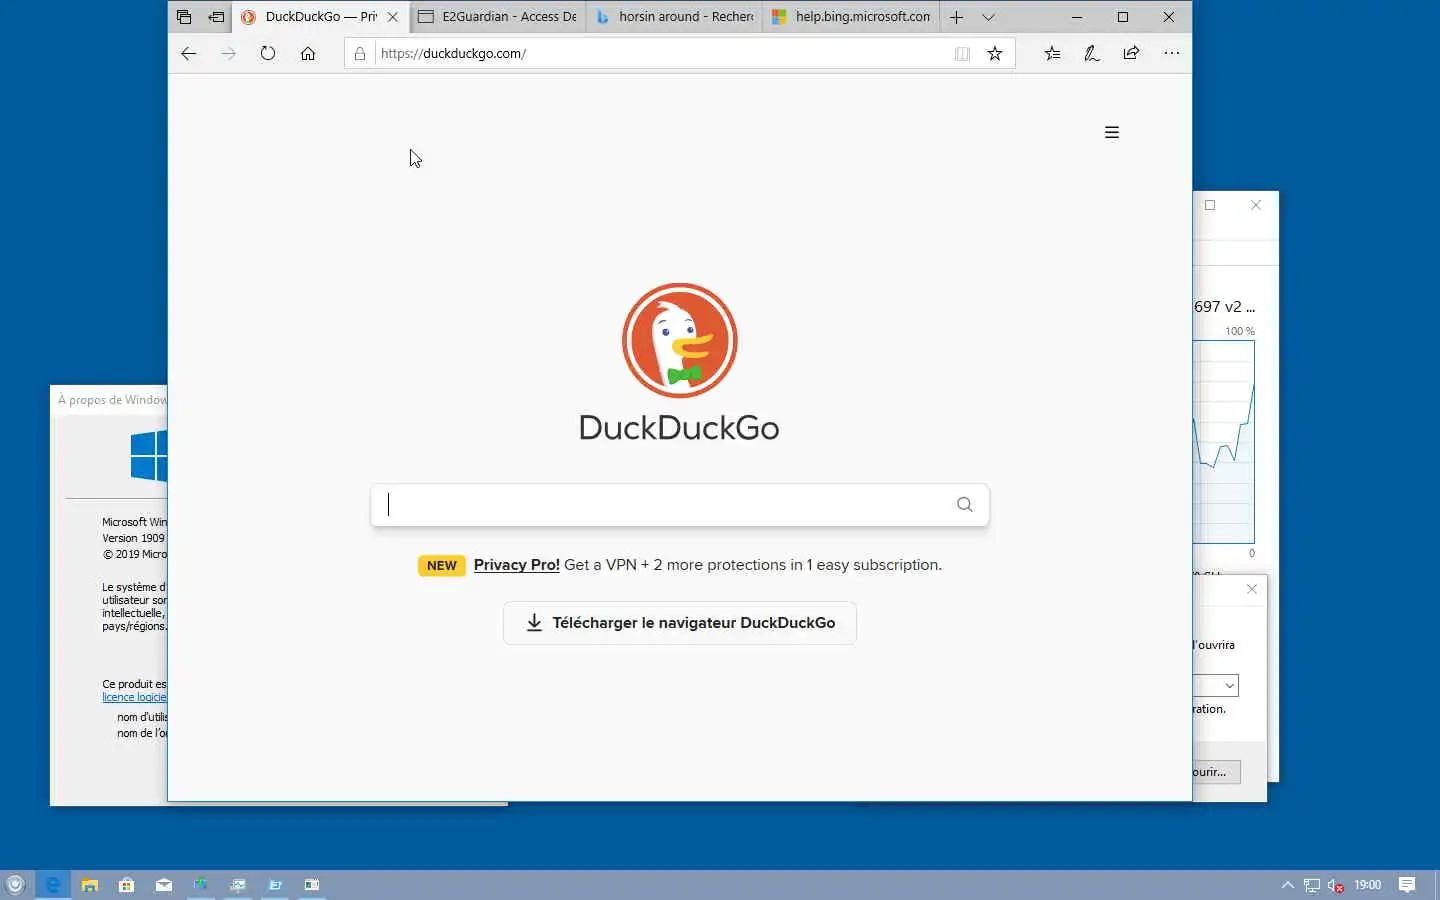Click Télécharger le navigateur DuckDuckGo button
1440x900 pixels.
pos(680,623)
